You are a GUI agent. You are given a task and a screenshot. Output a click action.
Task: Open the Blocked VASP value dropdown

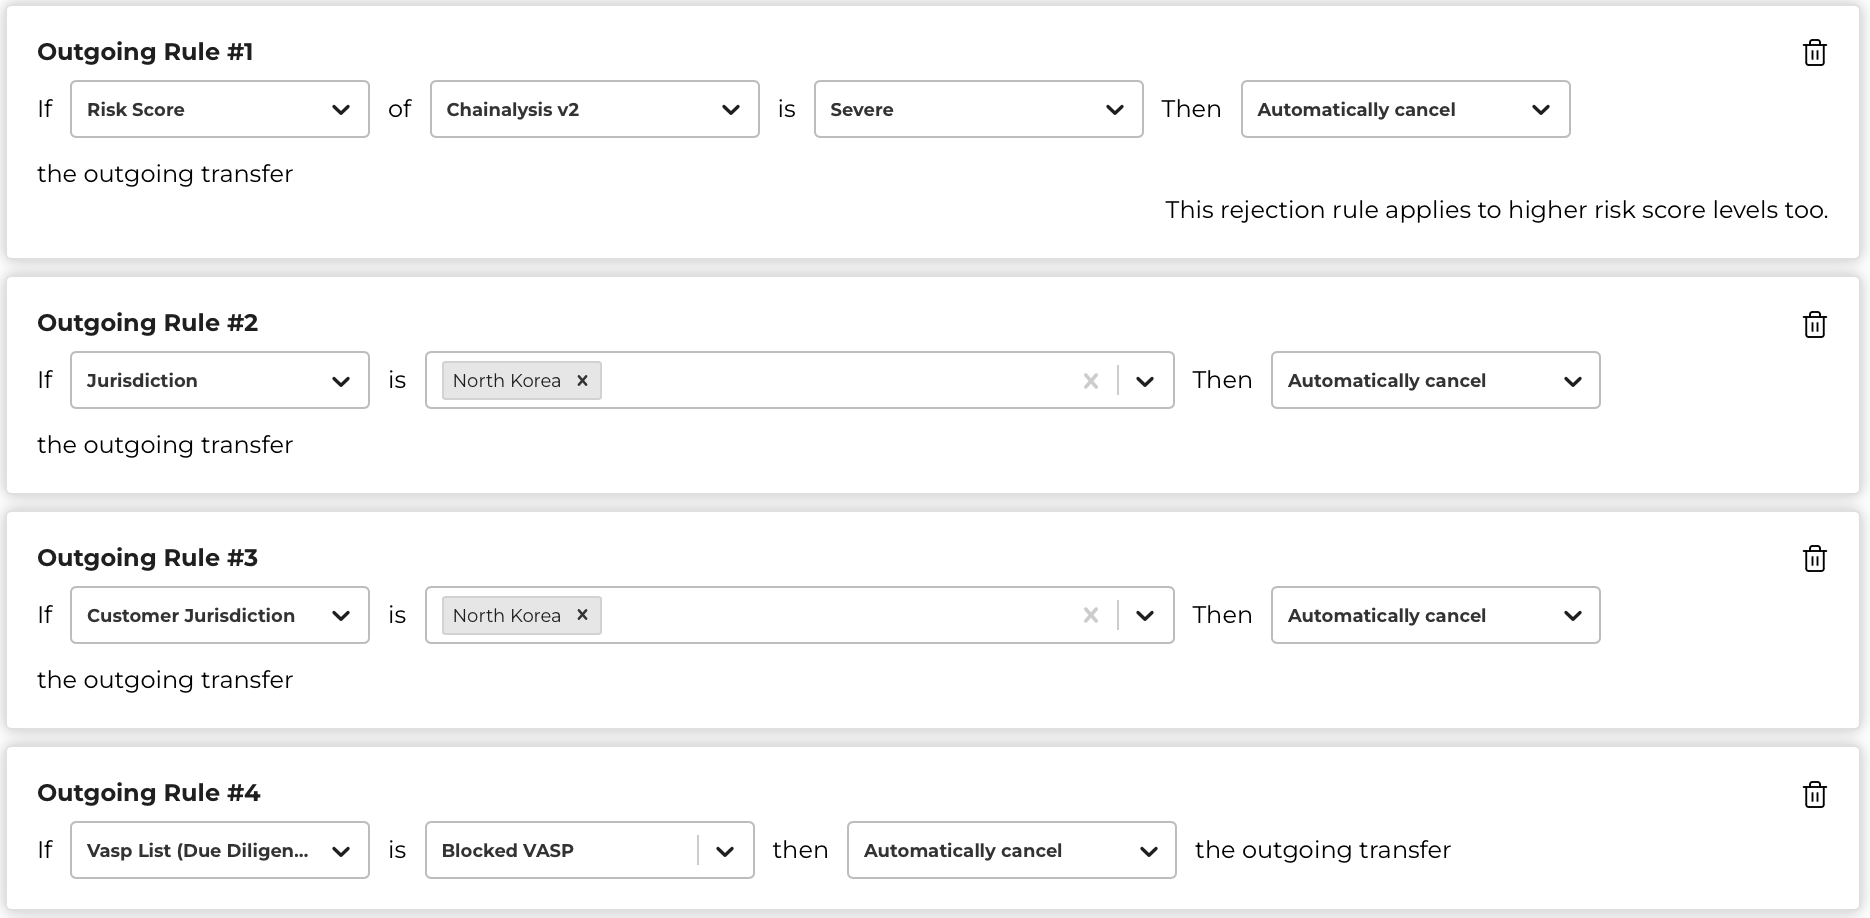pos(590,850)
